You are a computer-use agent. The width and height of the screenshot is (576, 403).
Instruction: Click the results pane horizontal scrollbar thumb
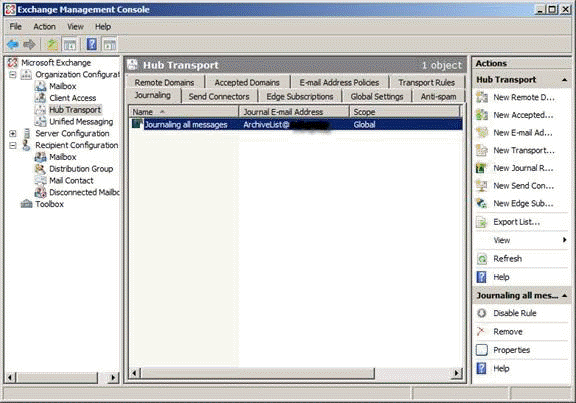(258, 373)
